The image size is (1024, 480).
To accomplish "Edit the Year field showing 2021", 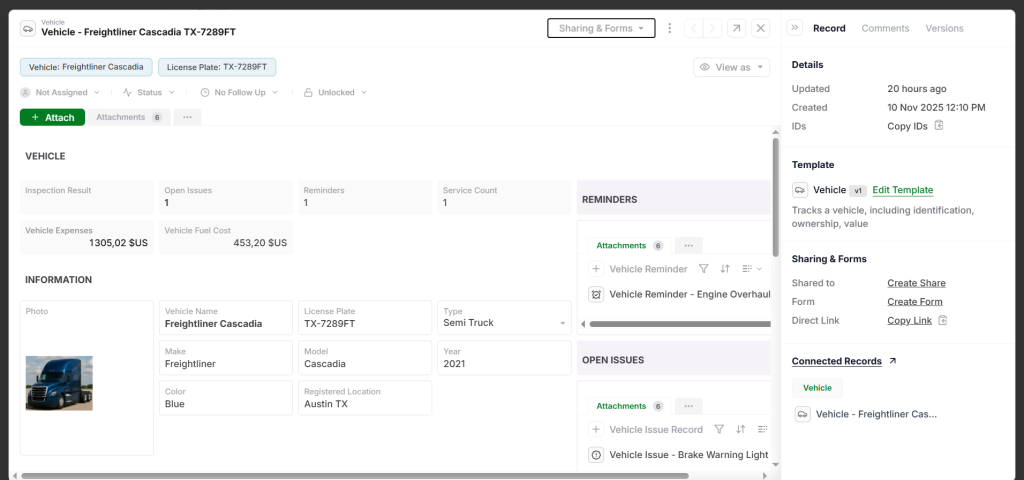I will click(x=504, y=358).
